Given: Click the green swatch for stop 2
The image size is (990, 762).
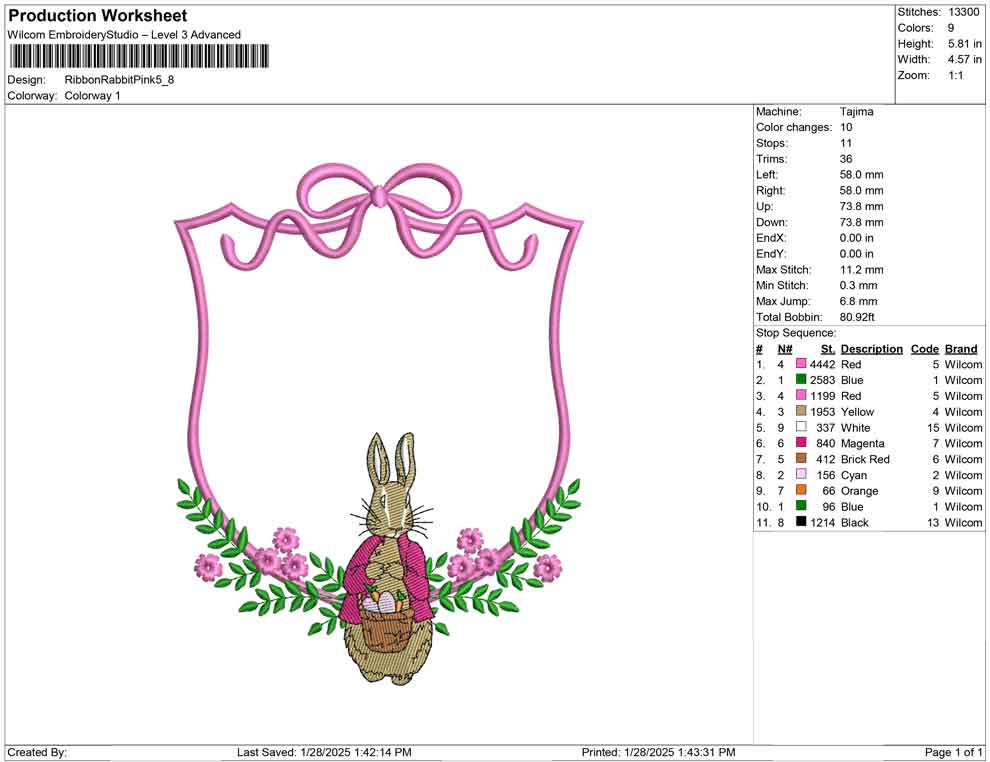Looking at the screenshot, I should (x=801, y=379).
